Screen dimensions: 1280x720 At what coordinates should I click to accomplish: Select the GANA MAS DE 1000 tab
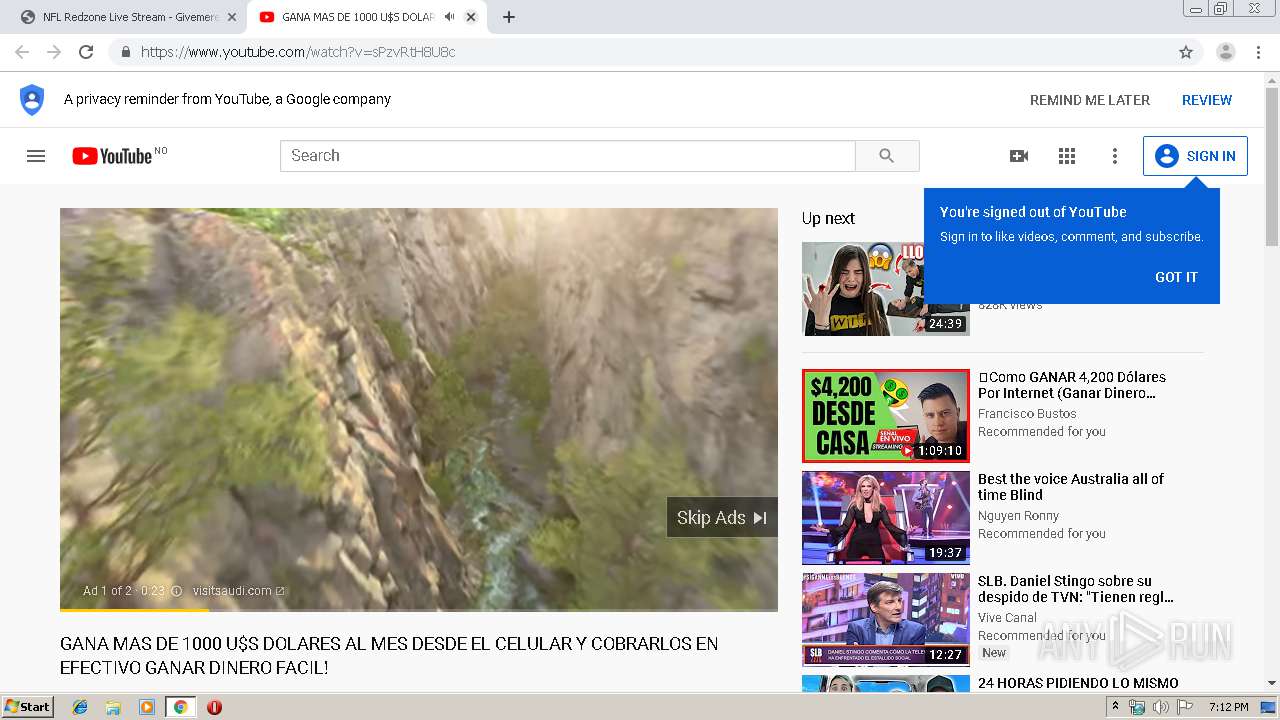pyautogui.click(x=366, y=17)
